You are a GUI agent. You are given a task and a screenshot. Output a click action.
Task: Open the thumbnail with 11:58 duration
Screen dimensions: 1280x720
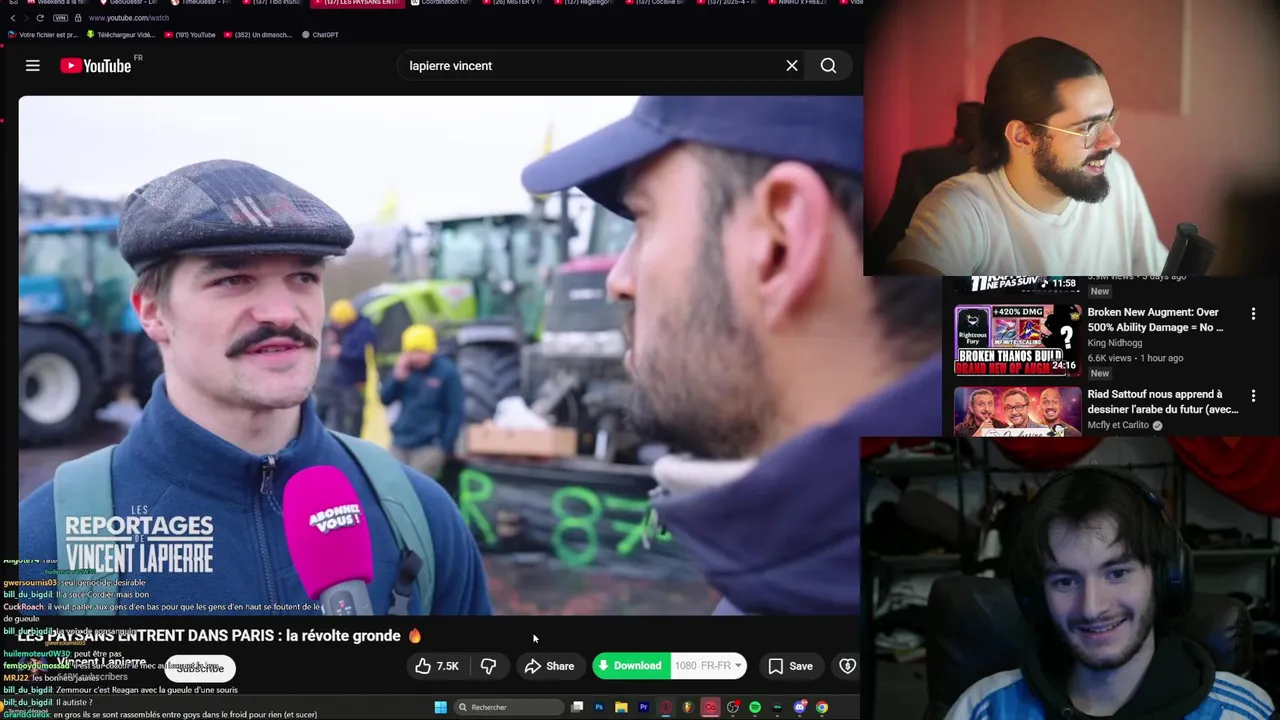(x=1018, y=284)
